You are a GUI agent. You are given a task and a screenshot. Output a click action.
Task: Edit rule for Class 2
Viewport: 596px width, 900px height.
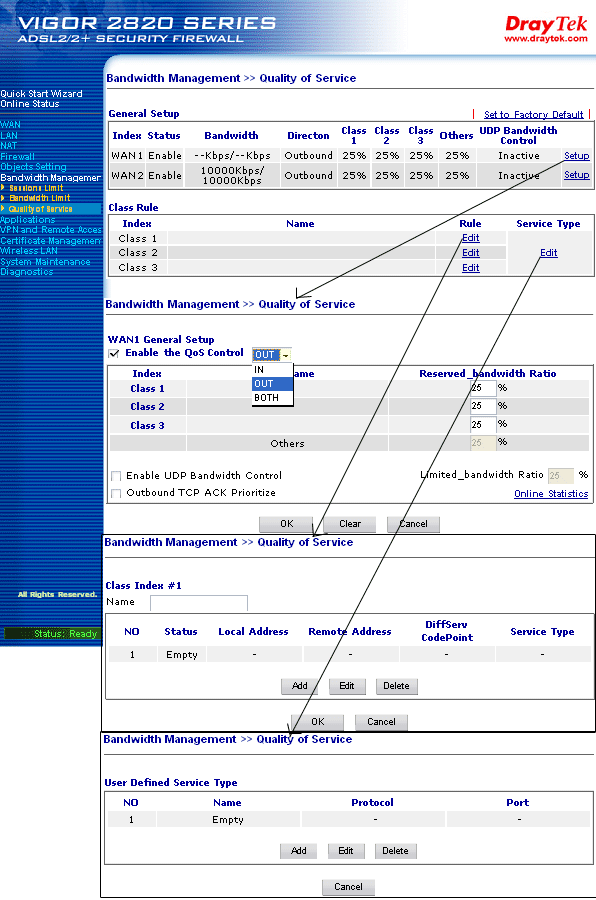click(471, 253)
